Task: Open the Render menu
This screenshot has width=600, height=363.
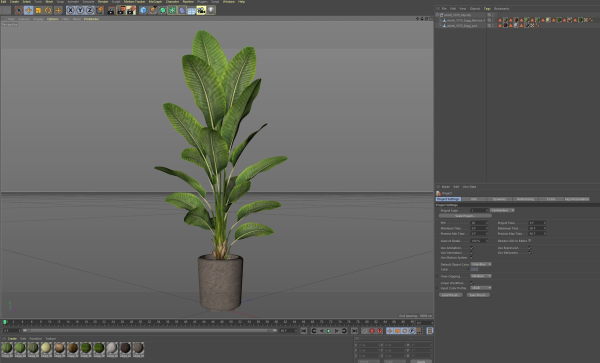Action: click(x=103, y=2)
